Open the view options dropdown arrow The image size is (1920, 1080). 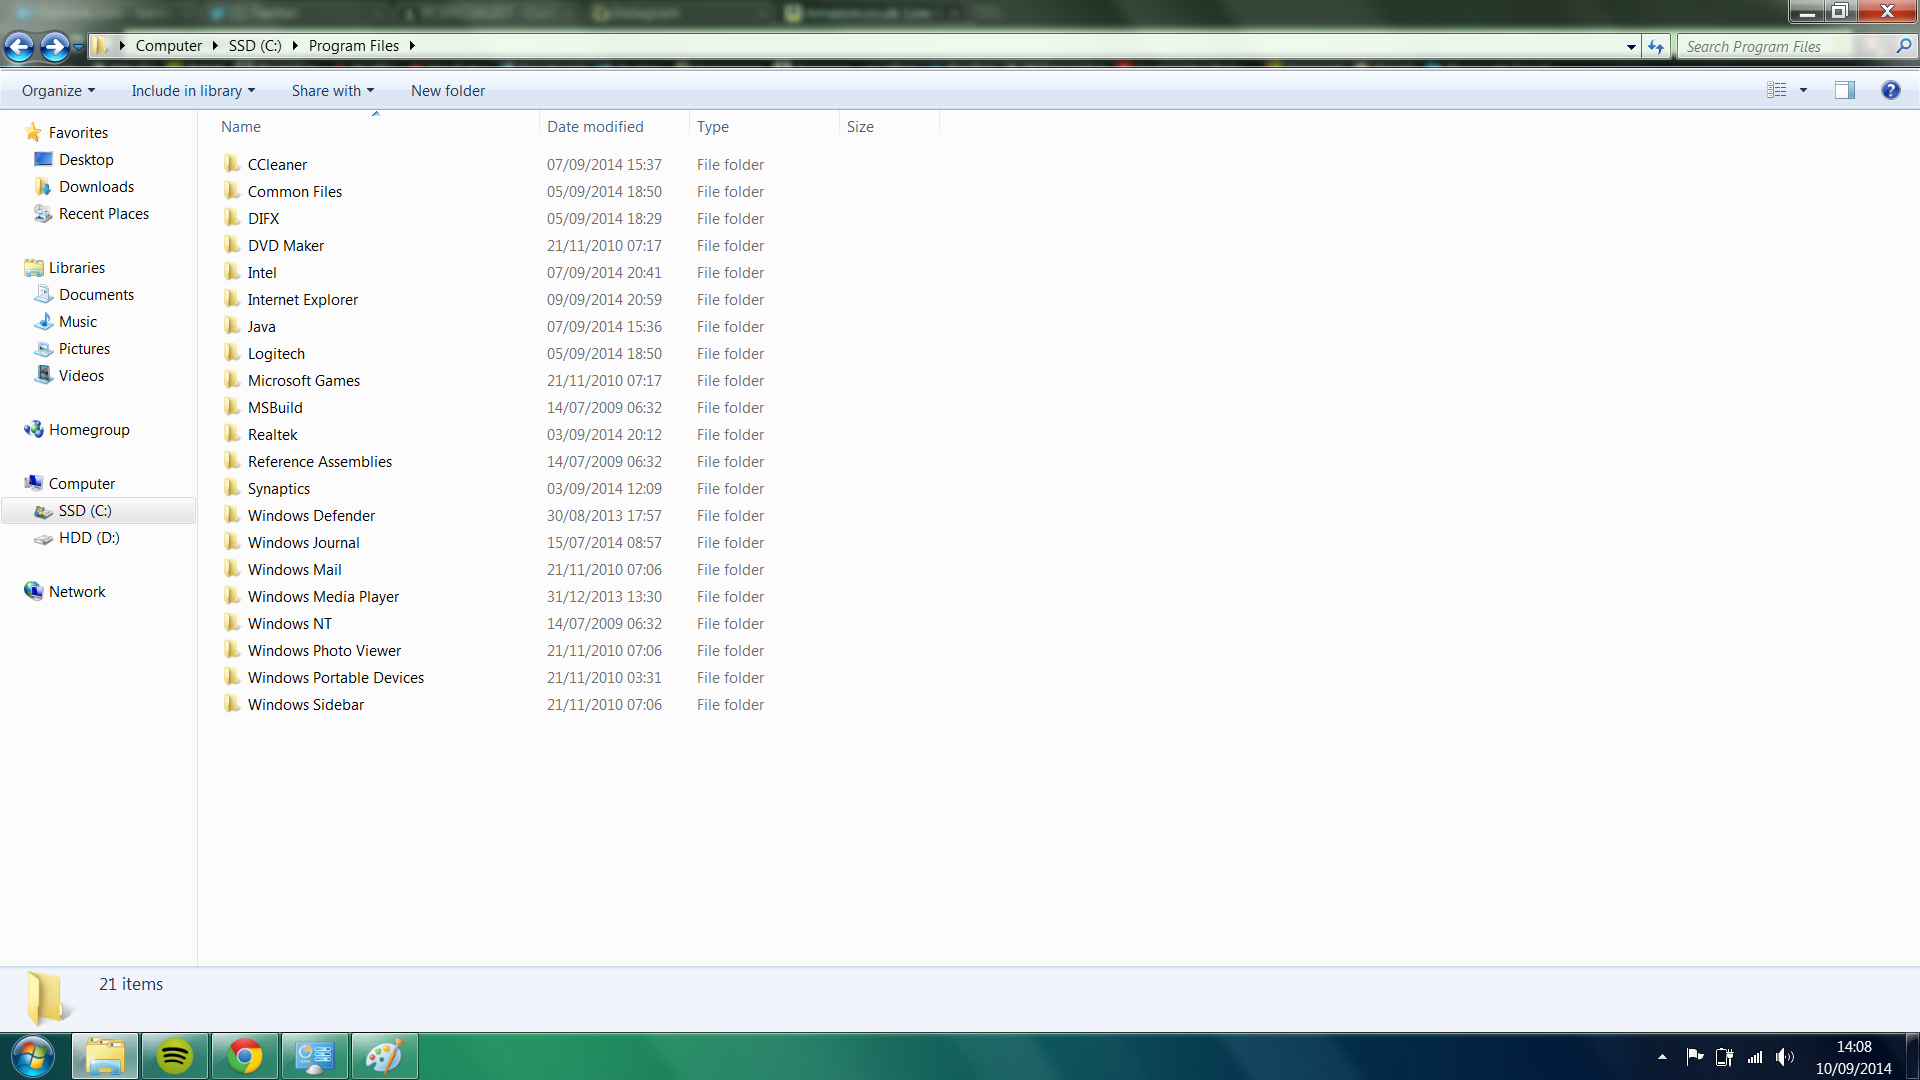tap(1803, 90)
